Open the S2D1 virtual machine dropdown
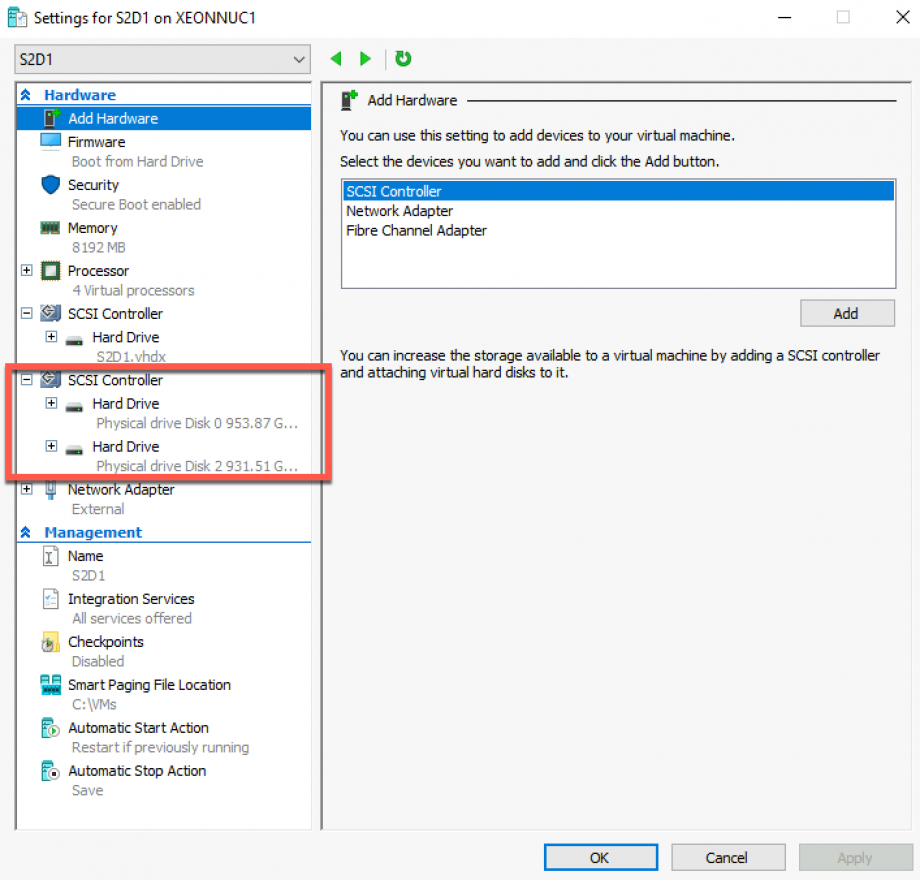Viewport: 920px width, 880px height. 298,59
